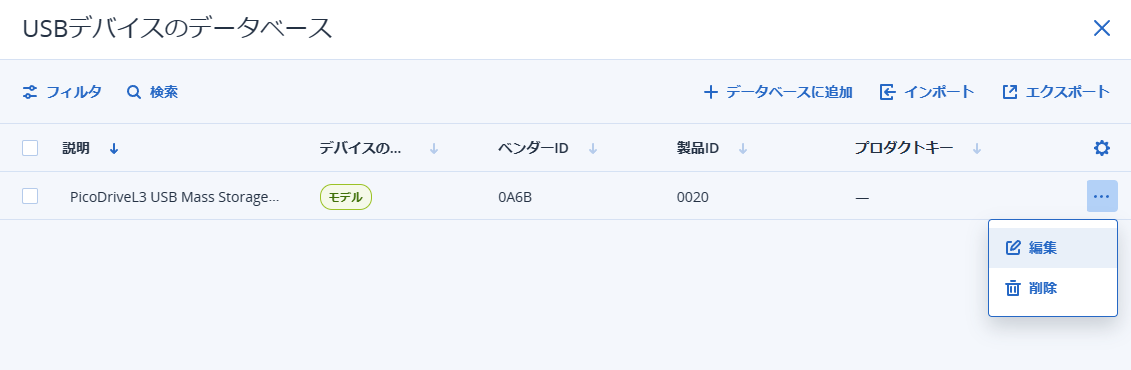Click the 検索 magnifier icon

tap(133, 92)
